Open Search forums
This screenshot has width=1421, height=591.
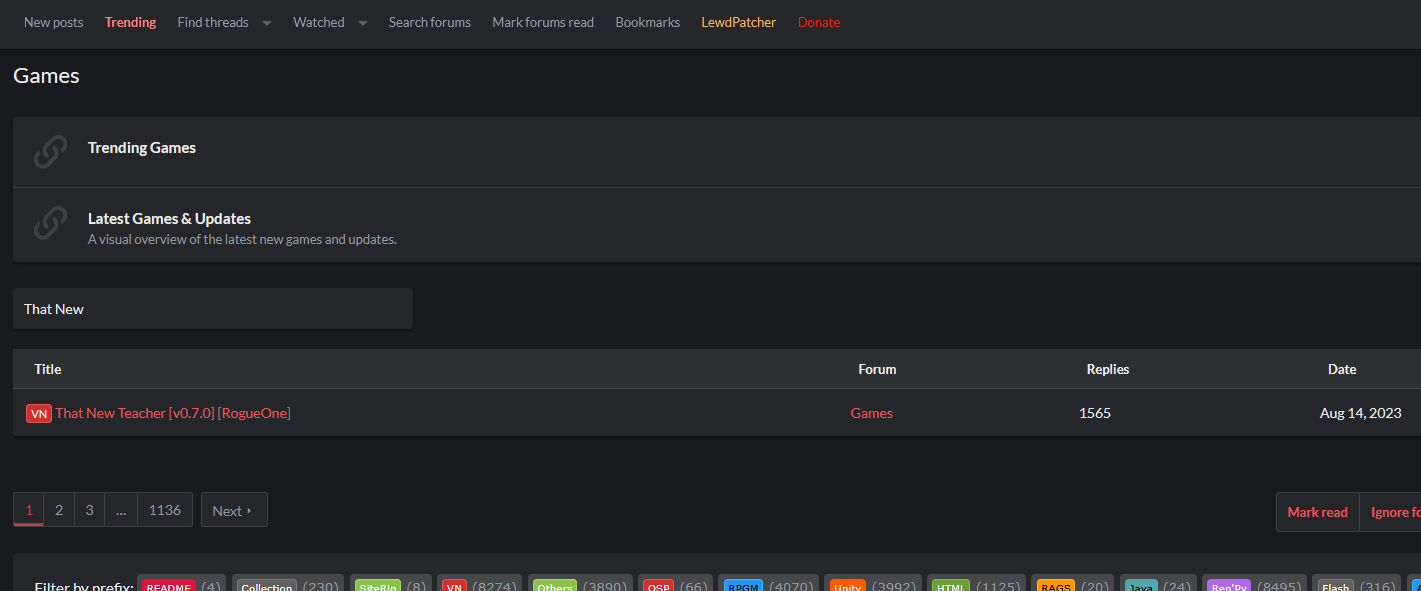point(430,22)
